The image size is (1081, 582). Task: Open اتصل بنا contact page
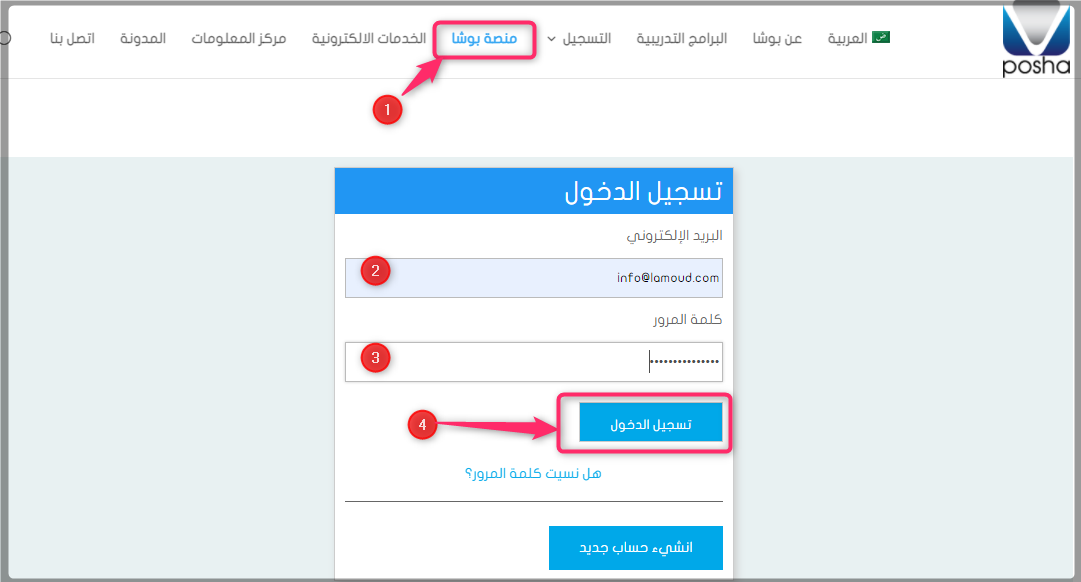pos(72,38)
